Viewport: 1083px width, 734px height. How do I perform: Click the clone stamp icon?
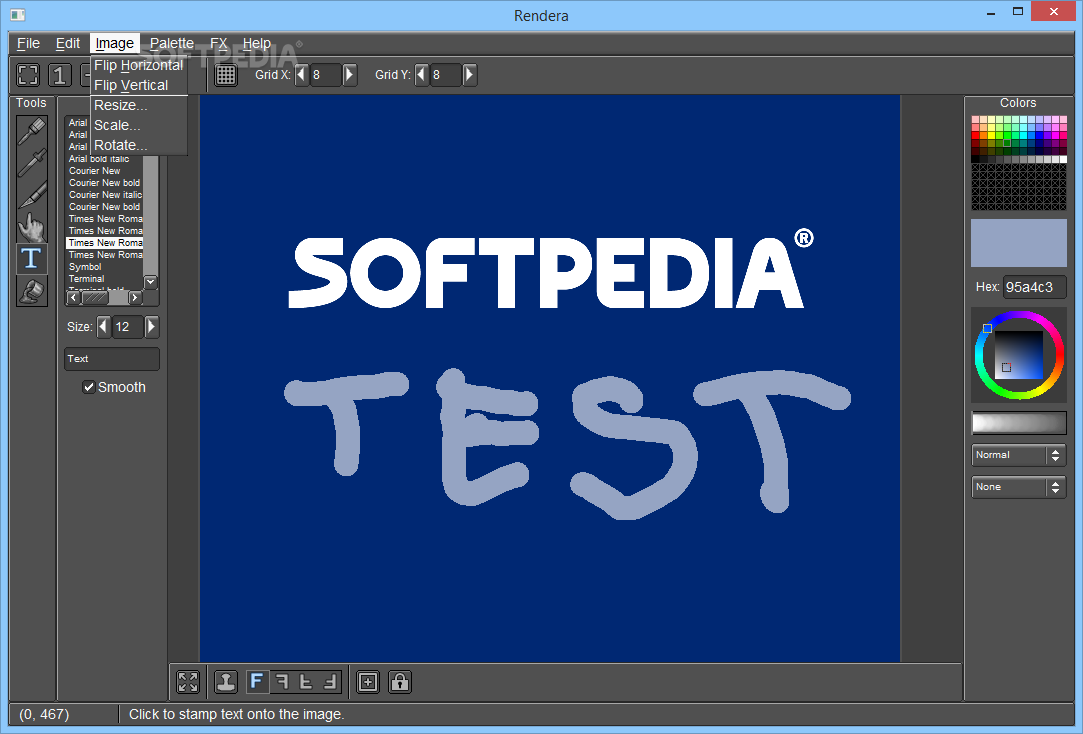point(226,682)
